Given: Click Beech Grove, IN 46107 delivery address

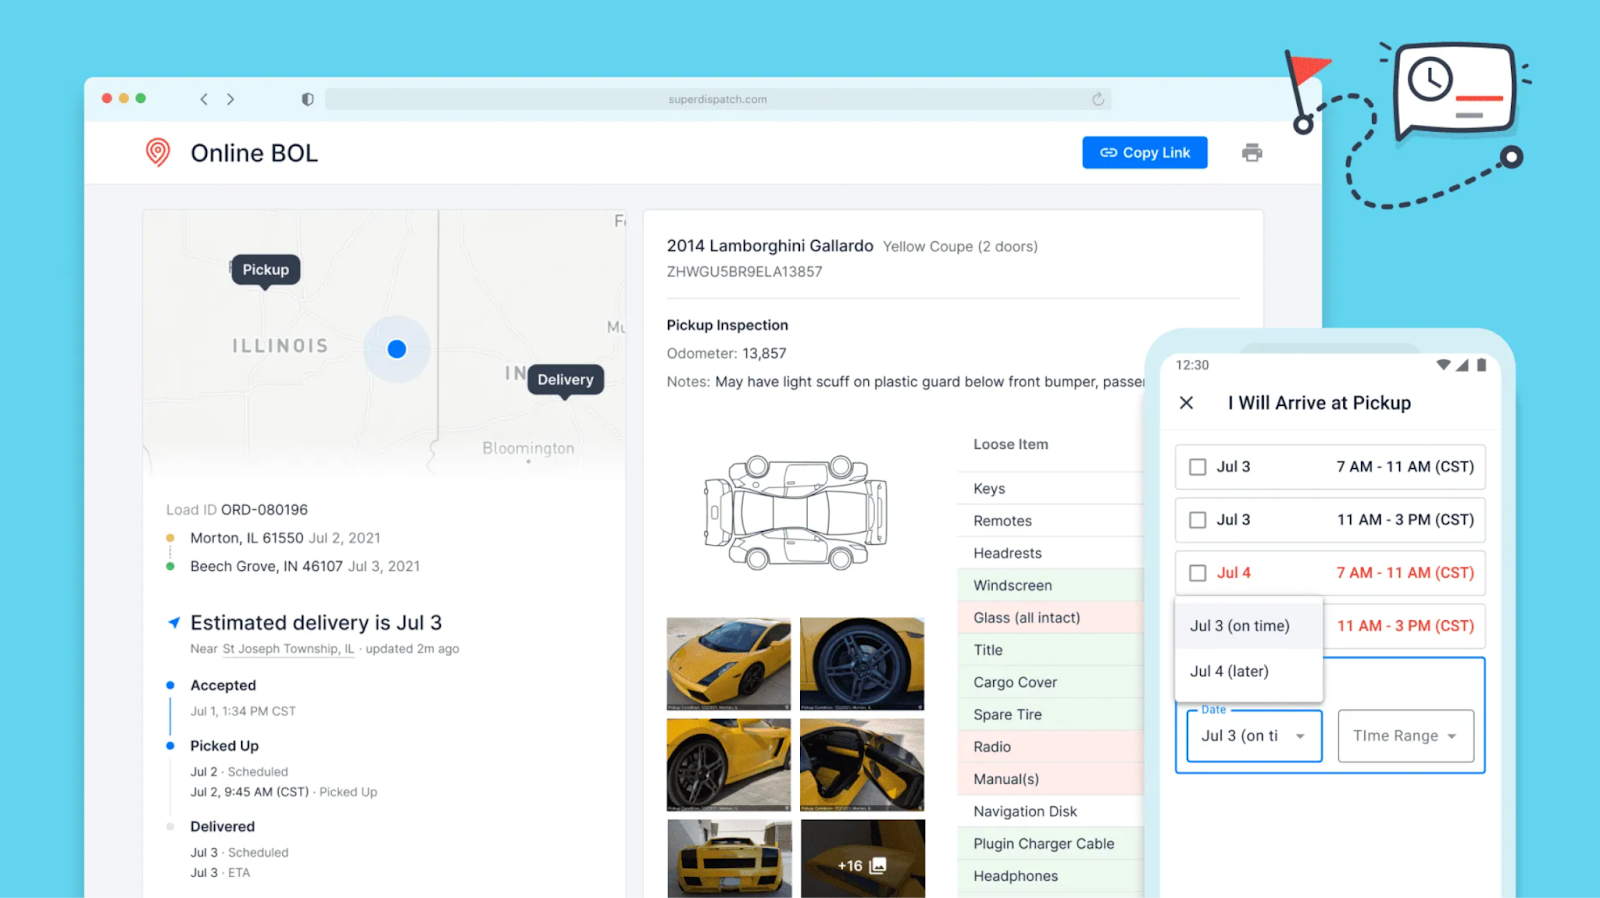Looking at the screenshot, I should pos(266,566).
